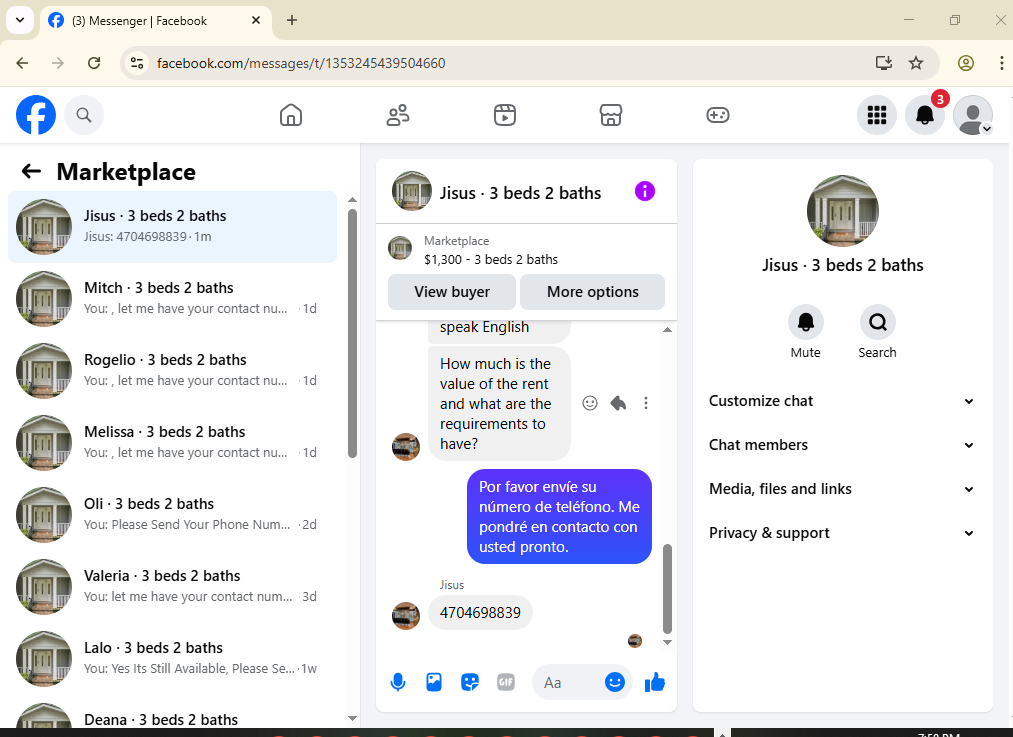Open Jisus · 3 beds 2 baths conversation
Screen dimensions: 1013x737
(x=172, y=227)
